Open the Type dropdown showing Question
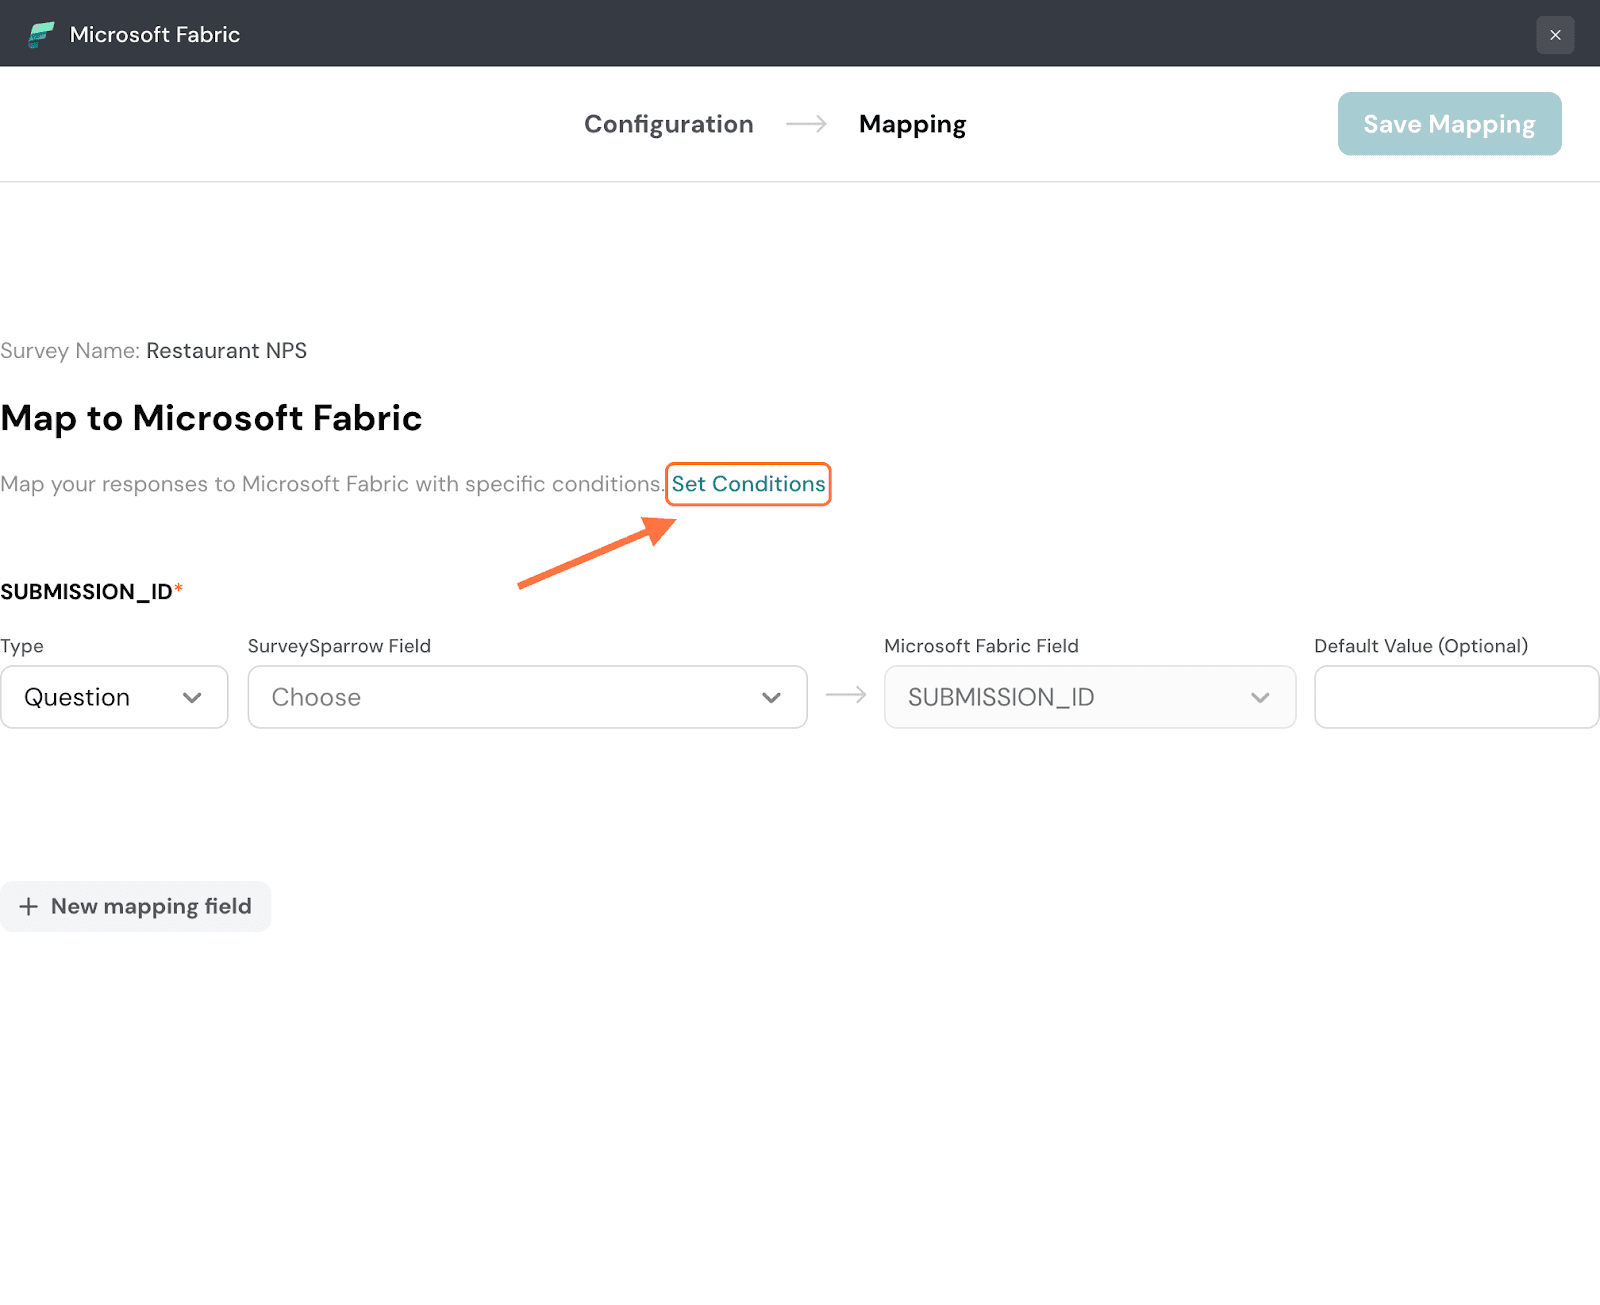 [114, 697]
